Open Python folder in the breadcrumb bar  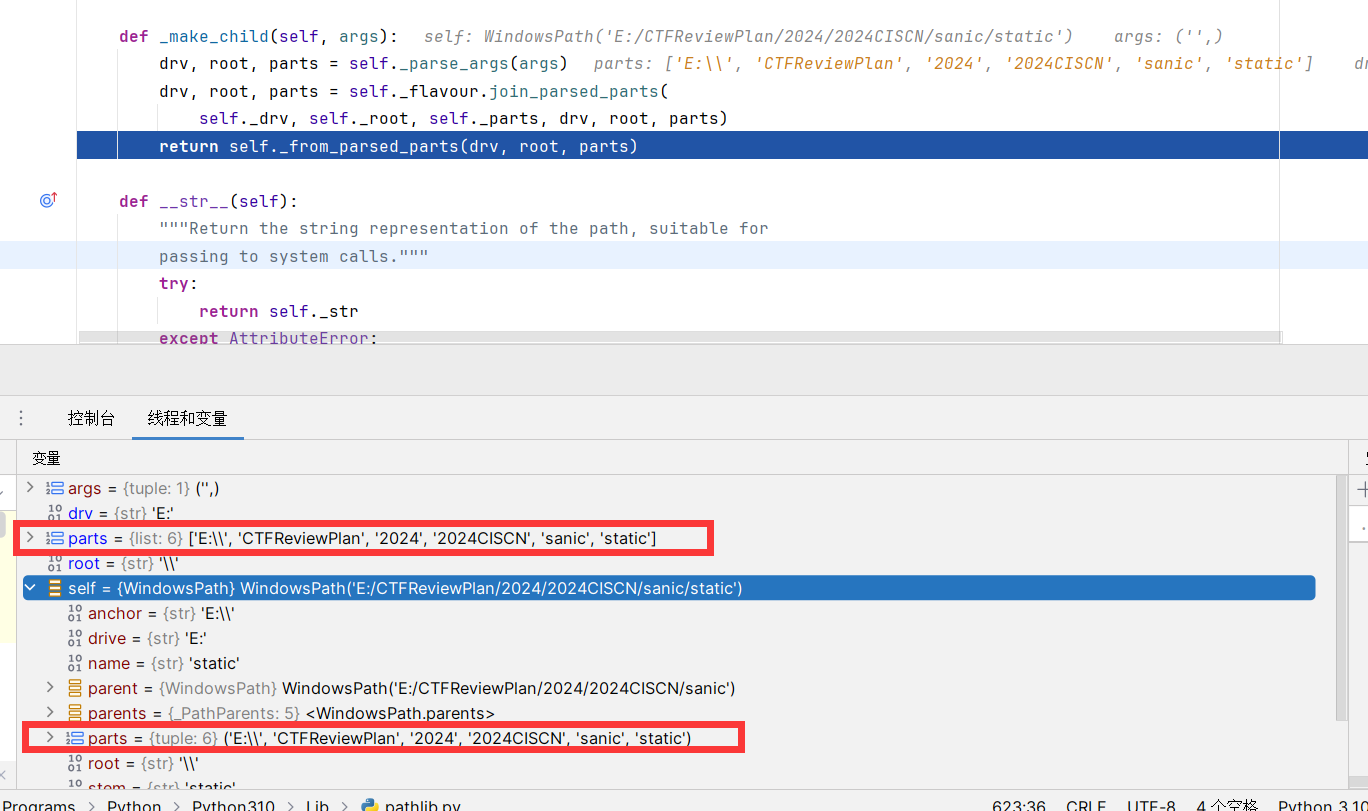coord(134,805)
